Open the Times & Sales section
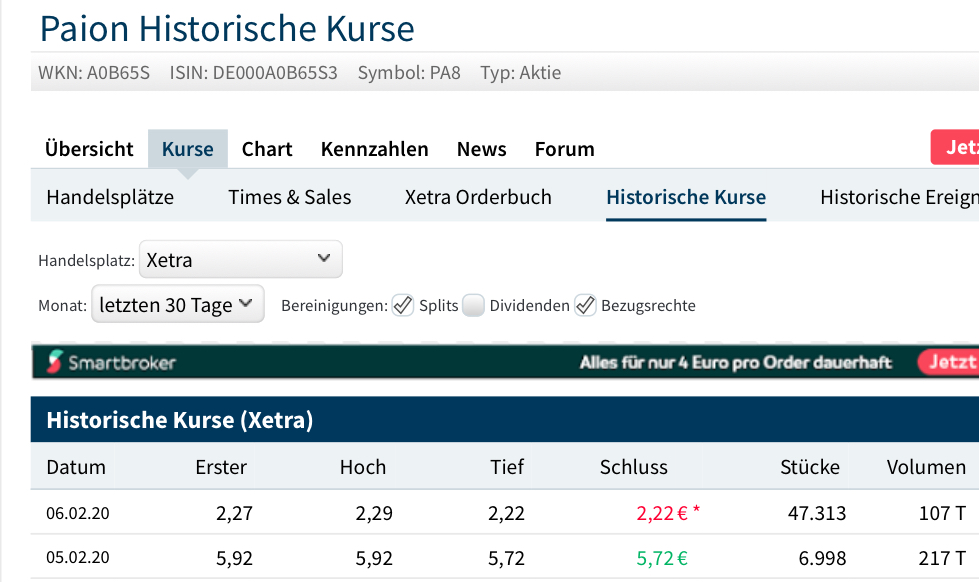Screen dimensions: 979x582 [x=290, y=197]
